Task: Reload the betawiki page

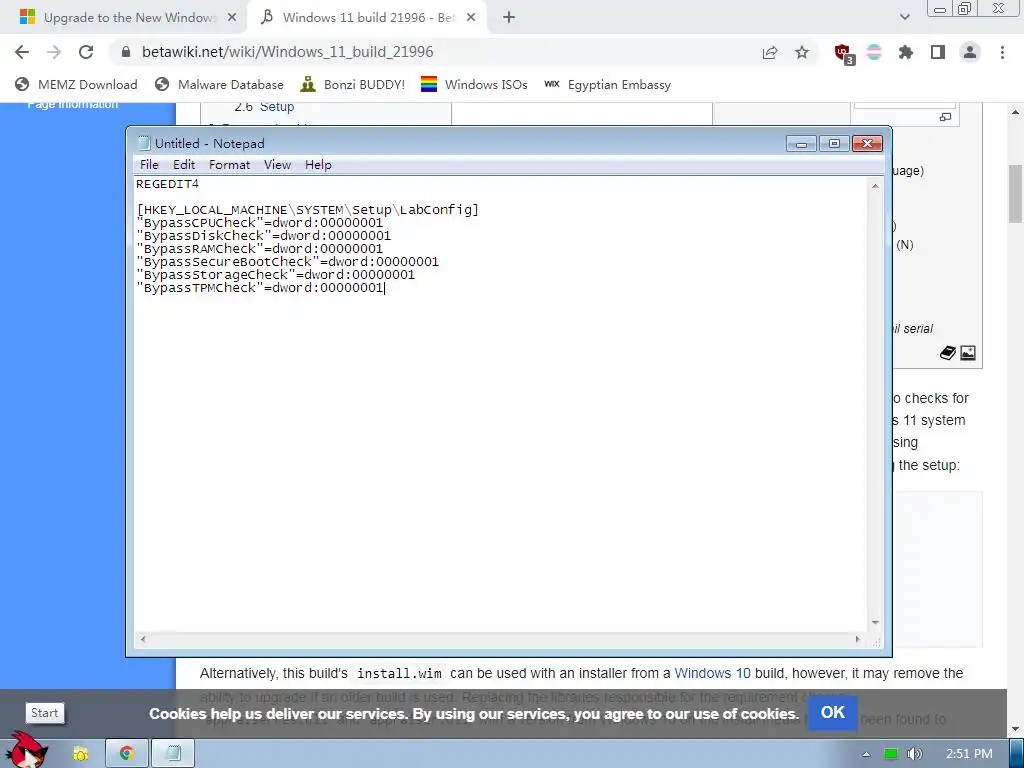Action: [x=86, y=52]
